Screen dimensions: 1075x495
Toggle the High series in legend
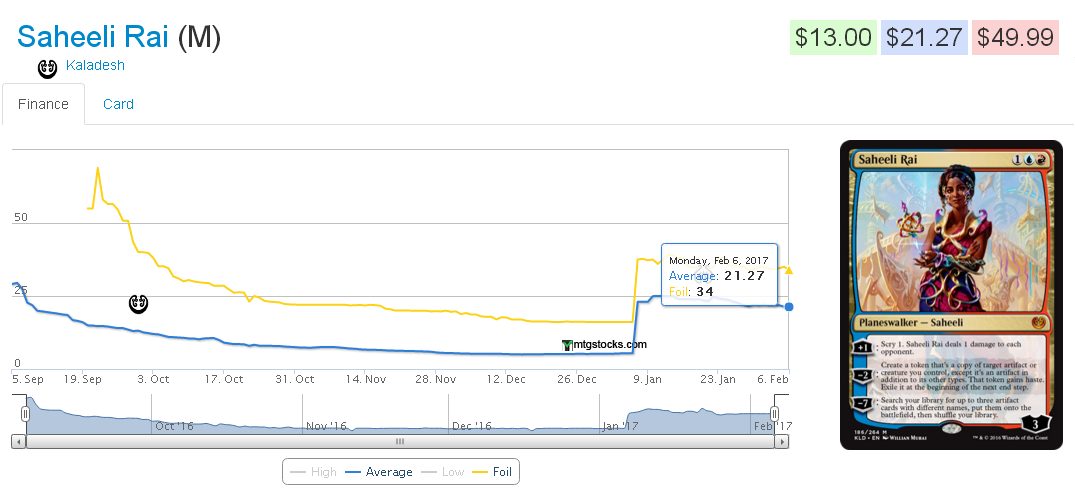pos(314,472)
